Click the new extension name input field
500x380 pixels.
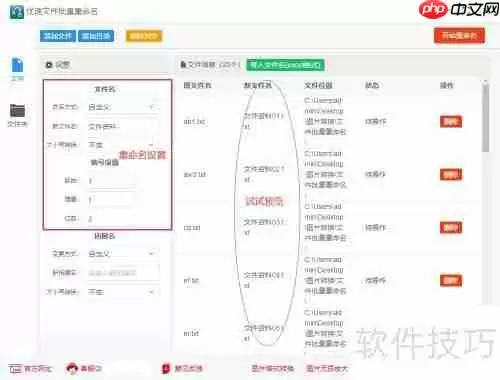(123, 273)
